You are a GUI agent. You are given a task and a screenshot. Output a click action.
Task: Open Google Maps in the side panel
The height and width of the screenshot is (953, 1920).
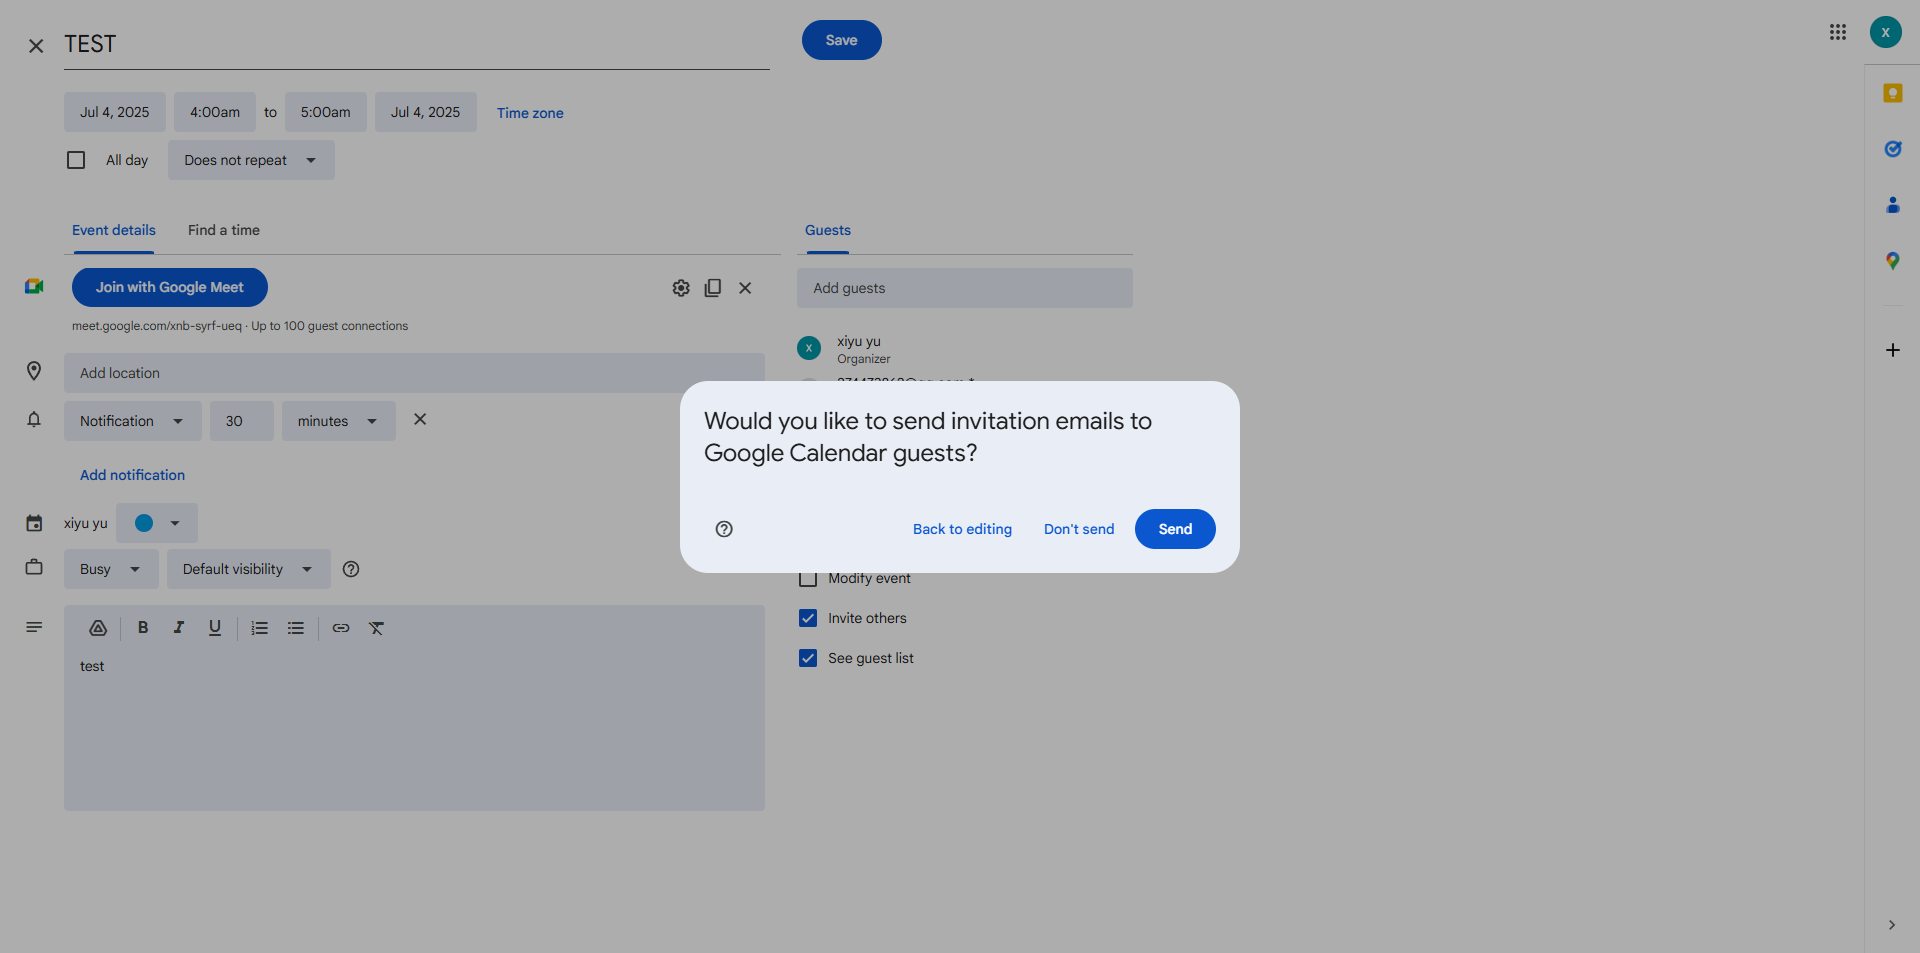click(1892, 261)
